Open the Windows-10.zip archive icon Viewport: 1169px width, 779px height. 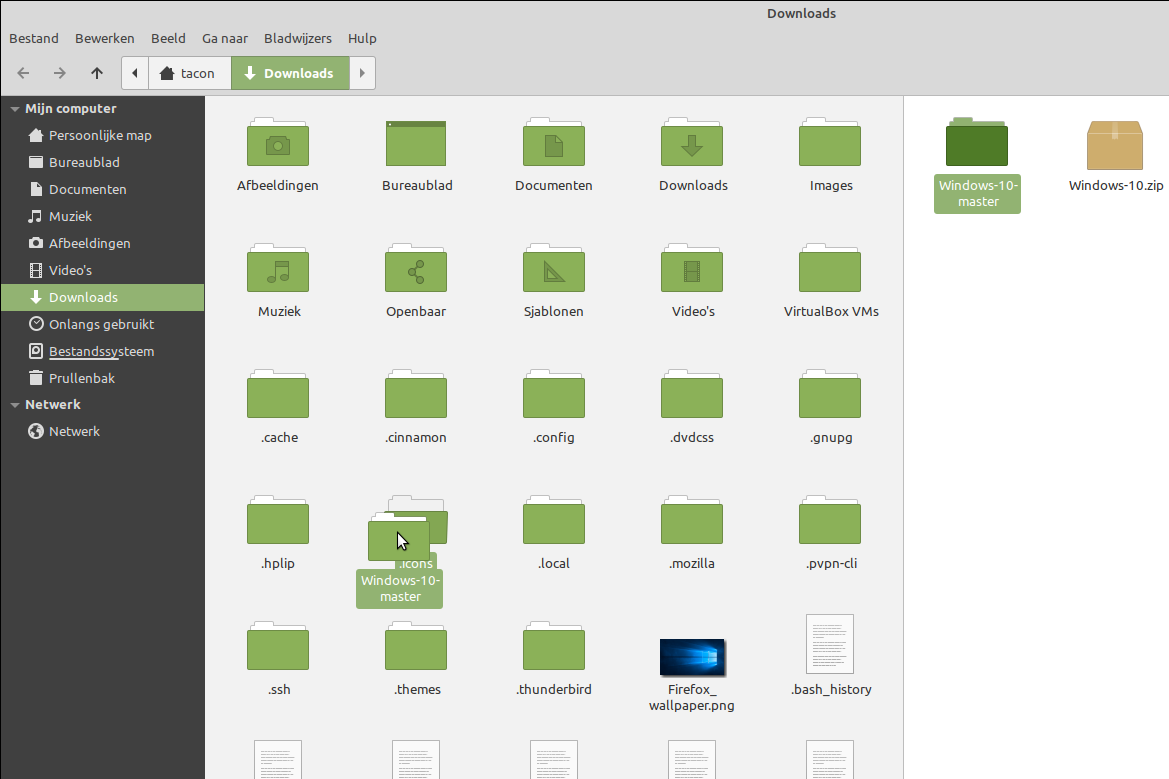pos(1115,146)
